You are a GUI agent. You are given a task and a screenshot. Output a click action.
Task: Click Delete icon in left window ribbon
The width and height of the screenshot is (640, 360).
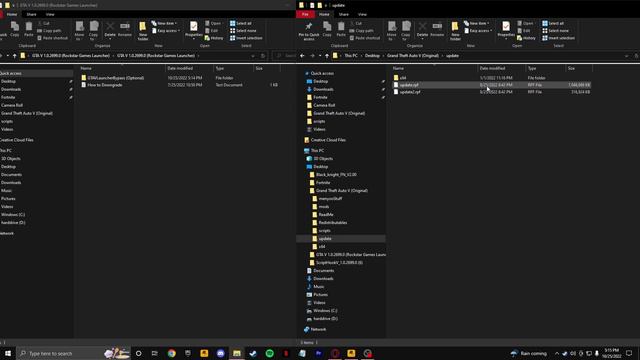(110, 29)
